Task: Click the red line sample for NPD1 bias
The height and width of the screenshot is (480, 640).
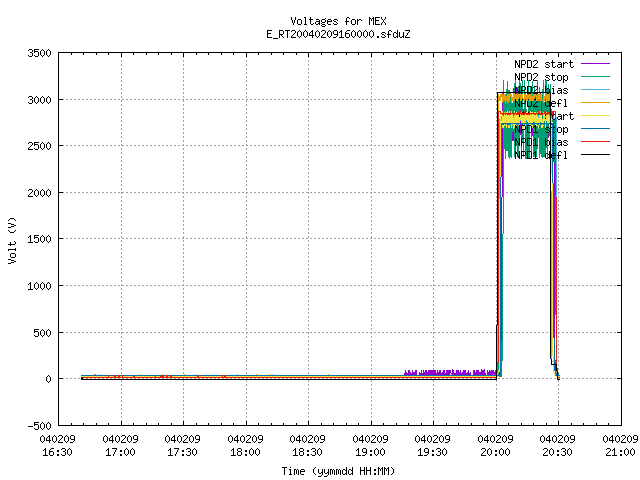Action: tap(595, 142)
